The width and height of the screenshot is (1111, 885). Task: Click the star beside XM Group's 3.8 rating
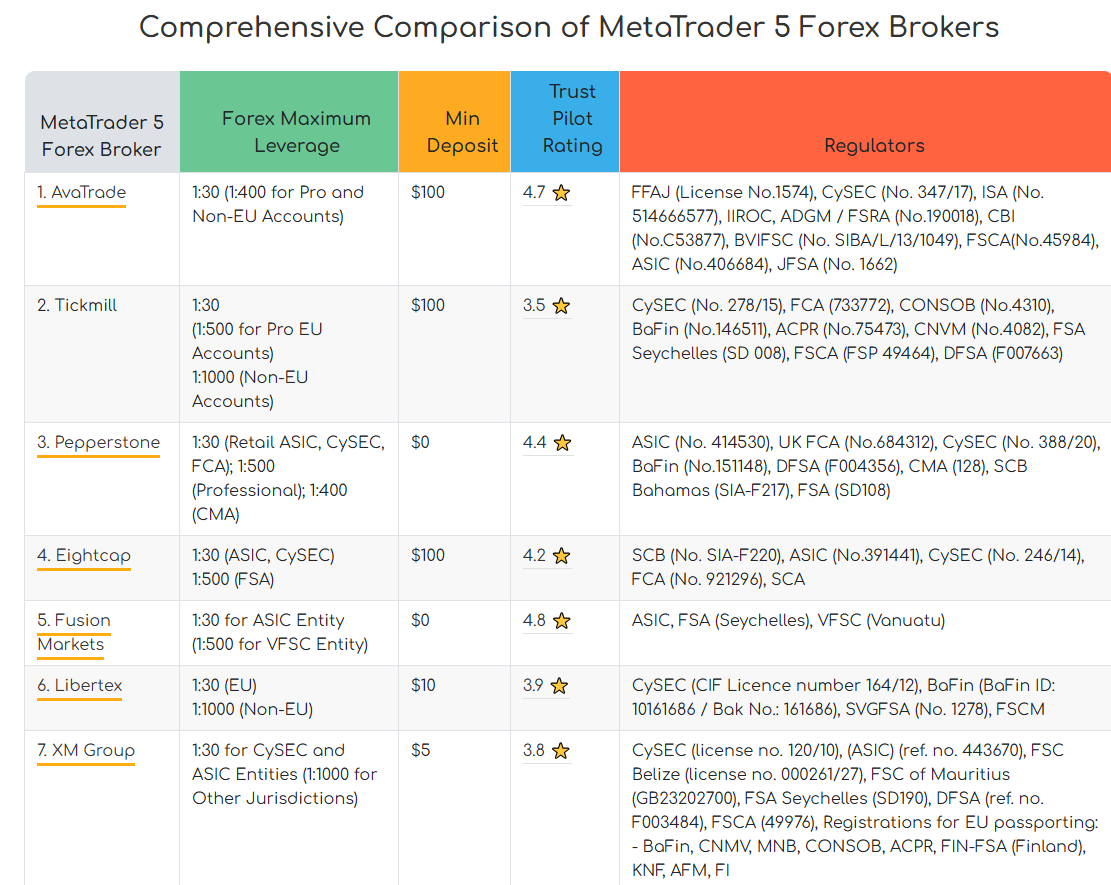(561, 751)
